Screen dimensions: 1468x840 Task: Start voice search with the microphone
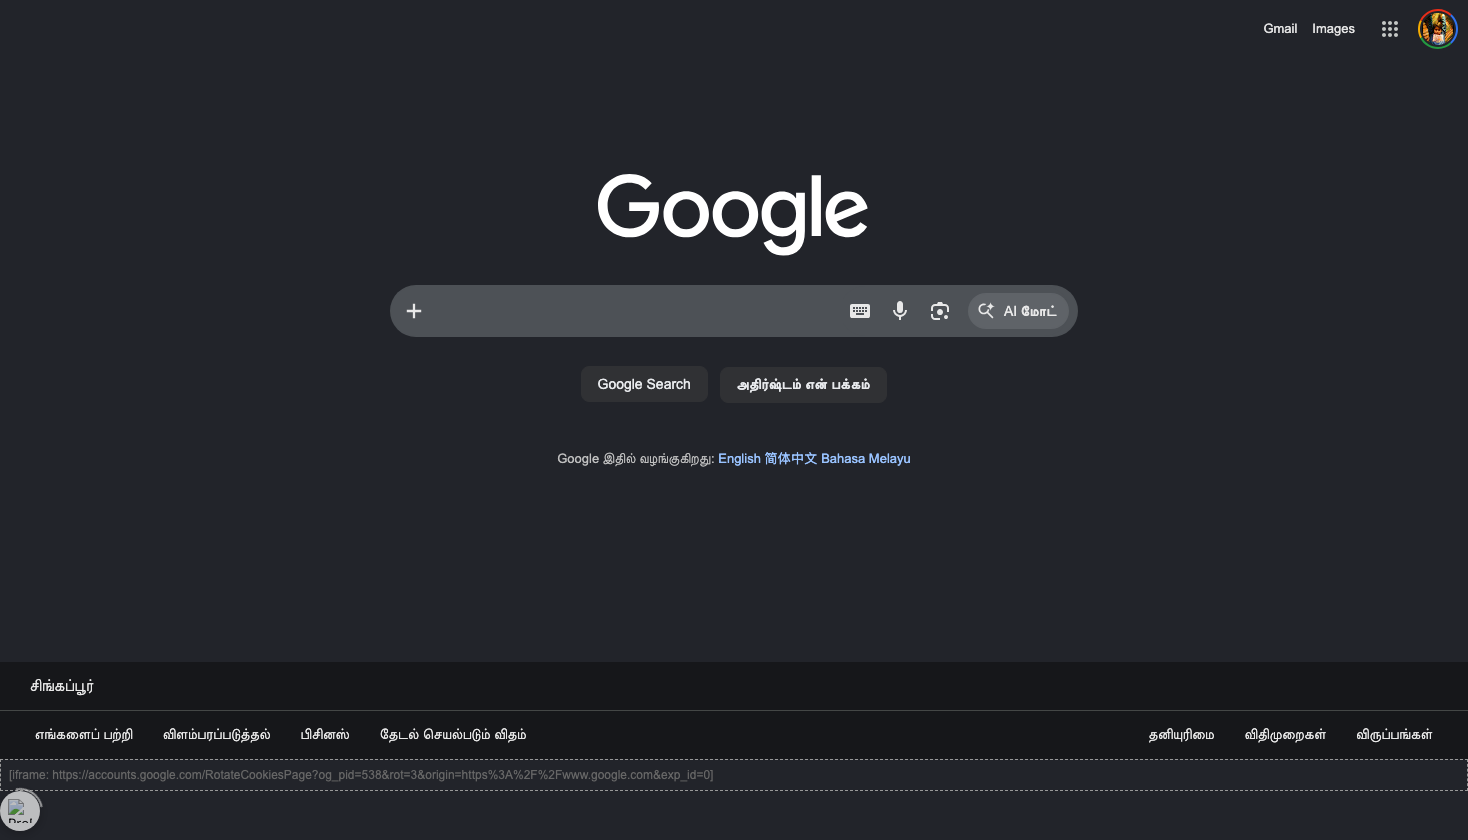[x=900, y=311]
